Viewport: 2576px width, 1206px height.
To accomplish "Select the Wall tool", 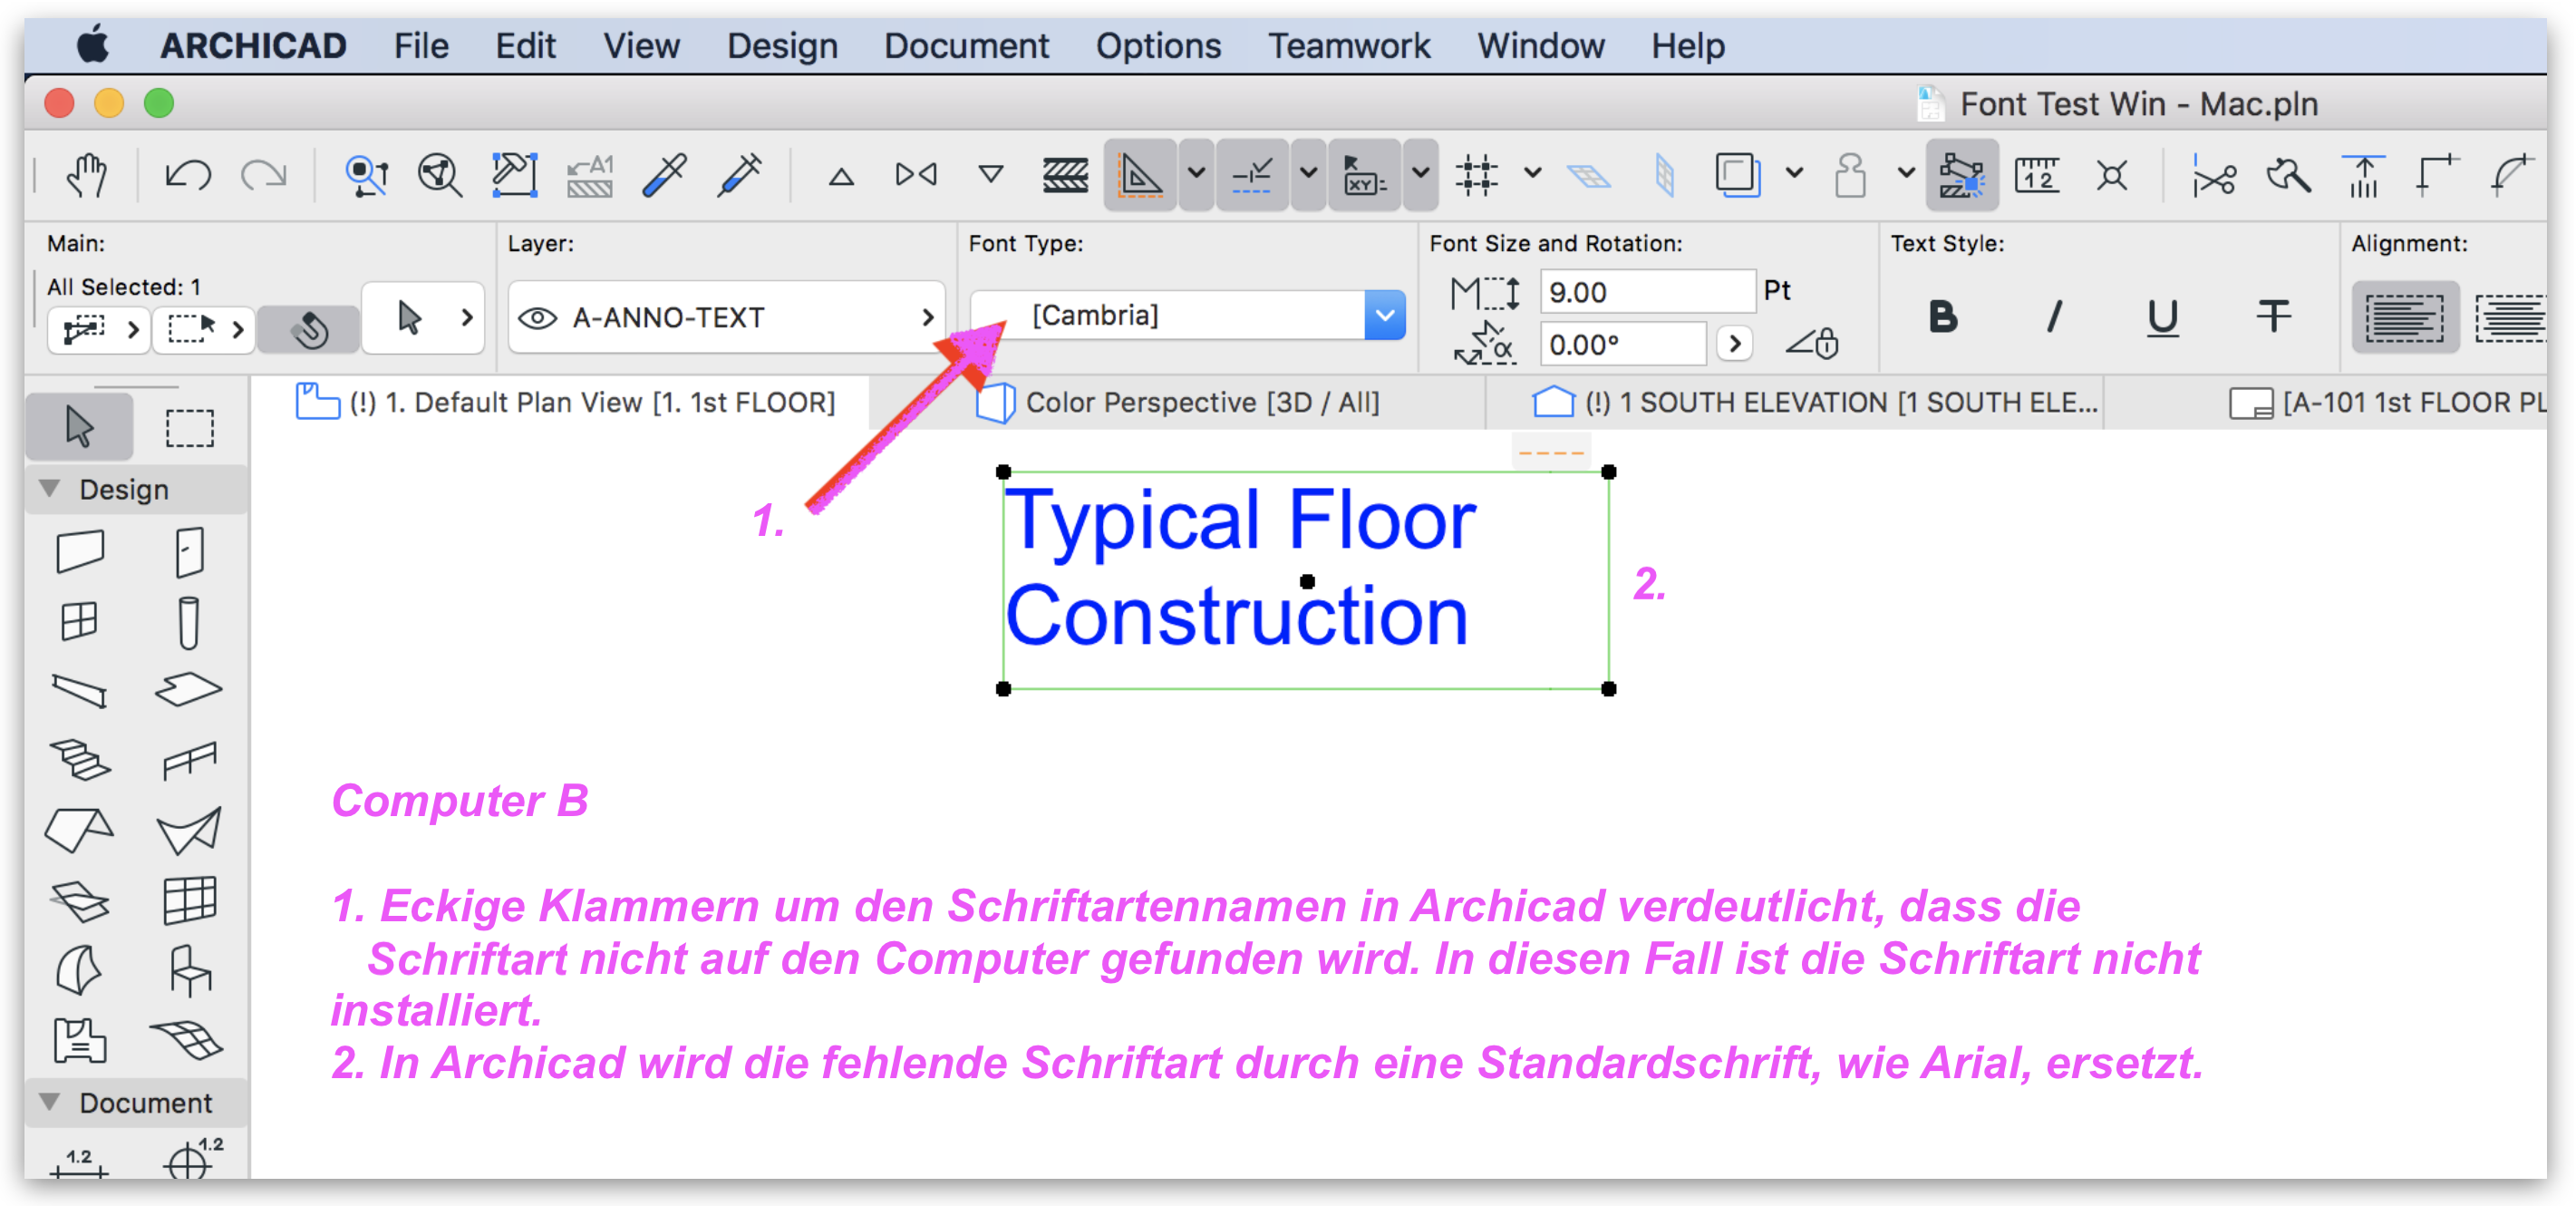I will point(80,551).
